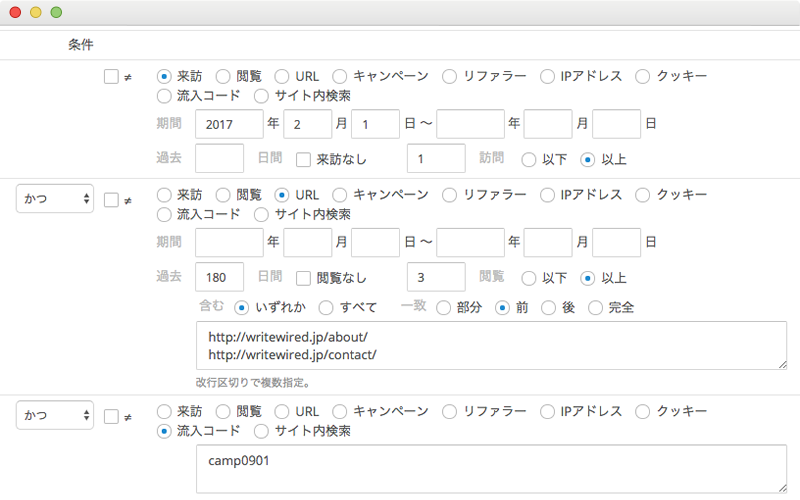This screenshot has width=800, height=500.
Task: Grab the resize handle of URL textarea
Action: tap(782, 364)
